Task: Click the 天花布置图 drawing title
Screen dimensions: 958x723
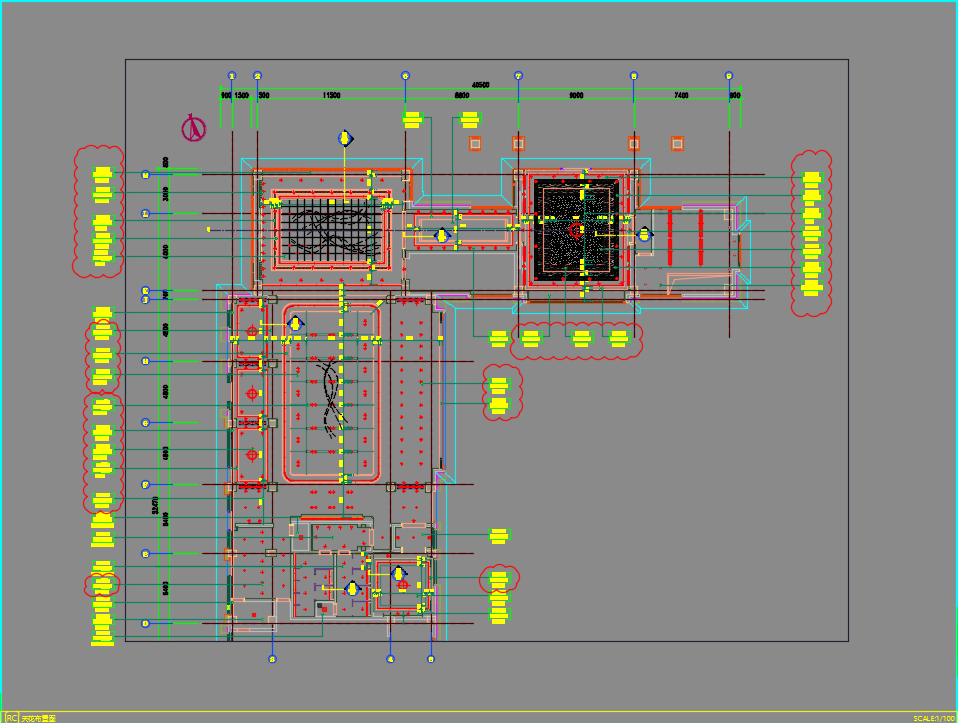Action: point(38,719)
